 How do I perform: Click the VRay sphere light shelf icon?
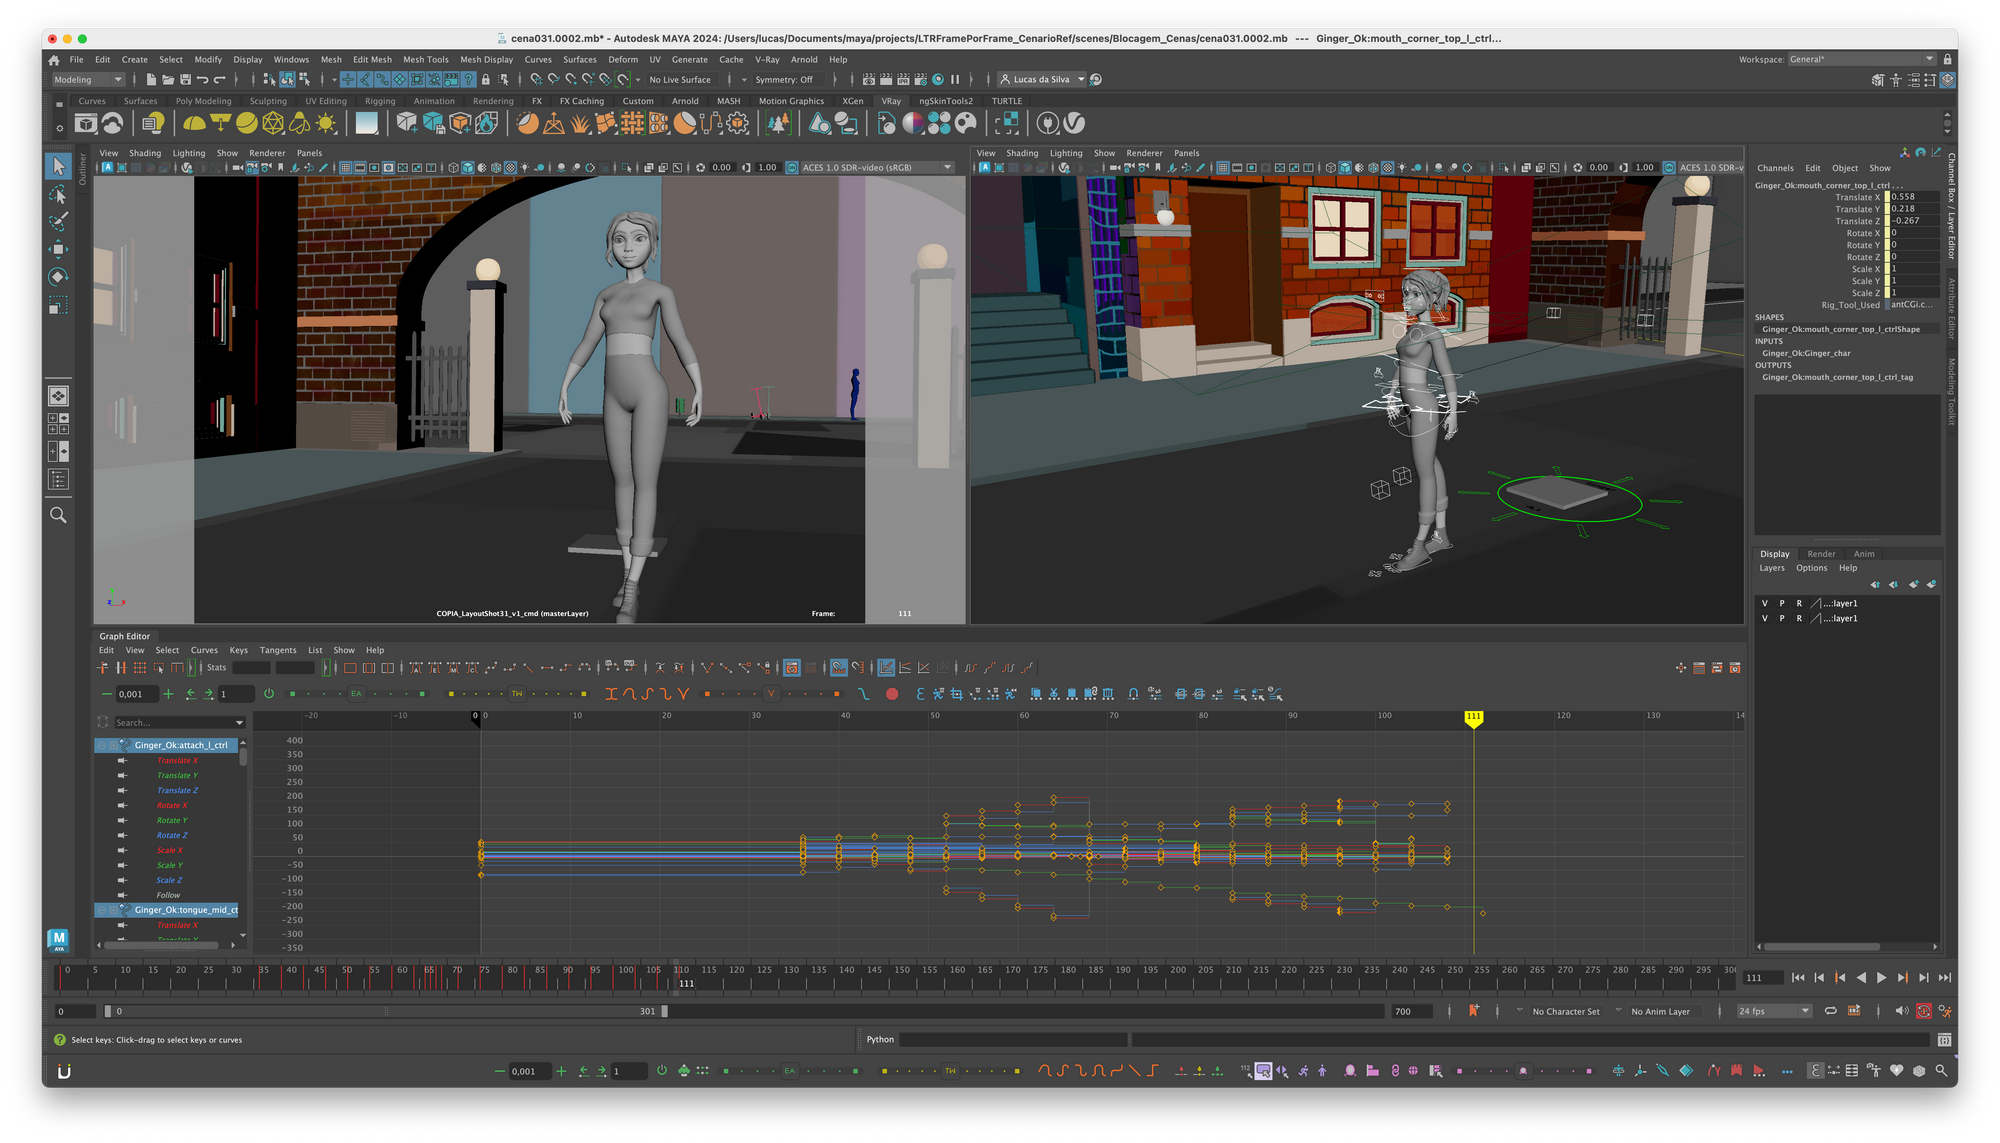pyautogui.click(x=246, y=123)
